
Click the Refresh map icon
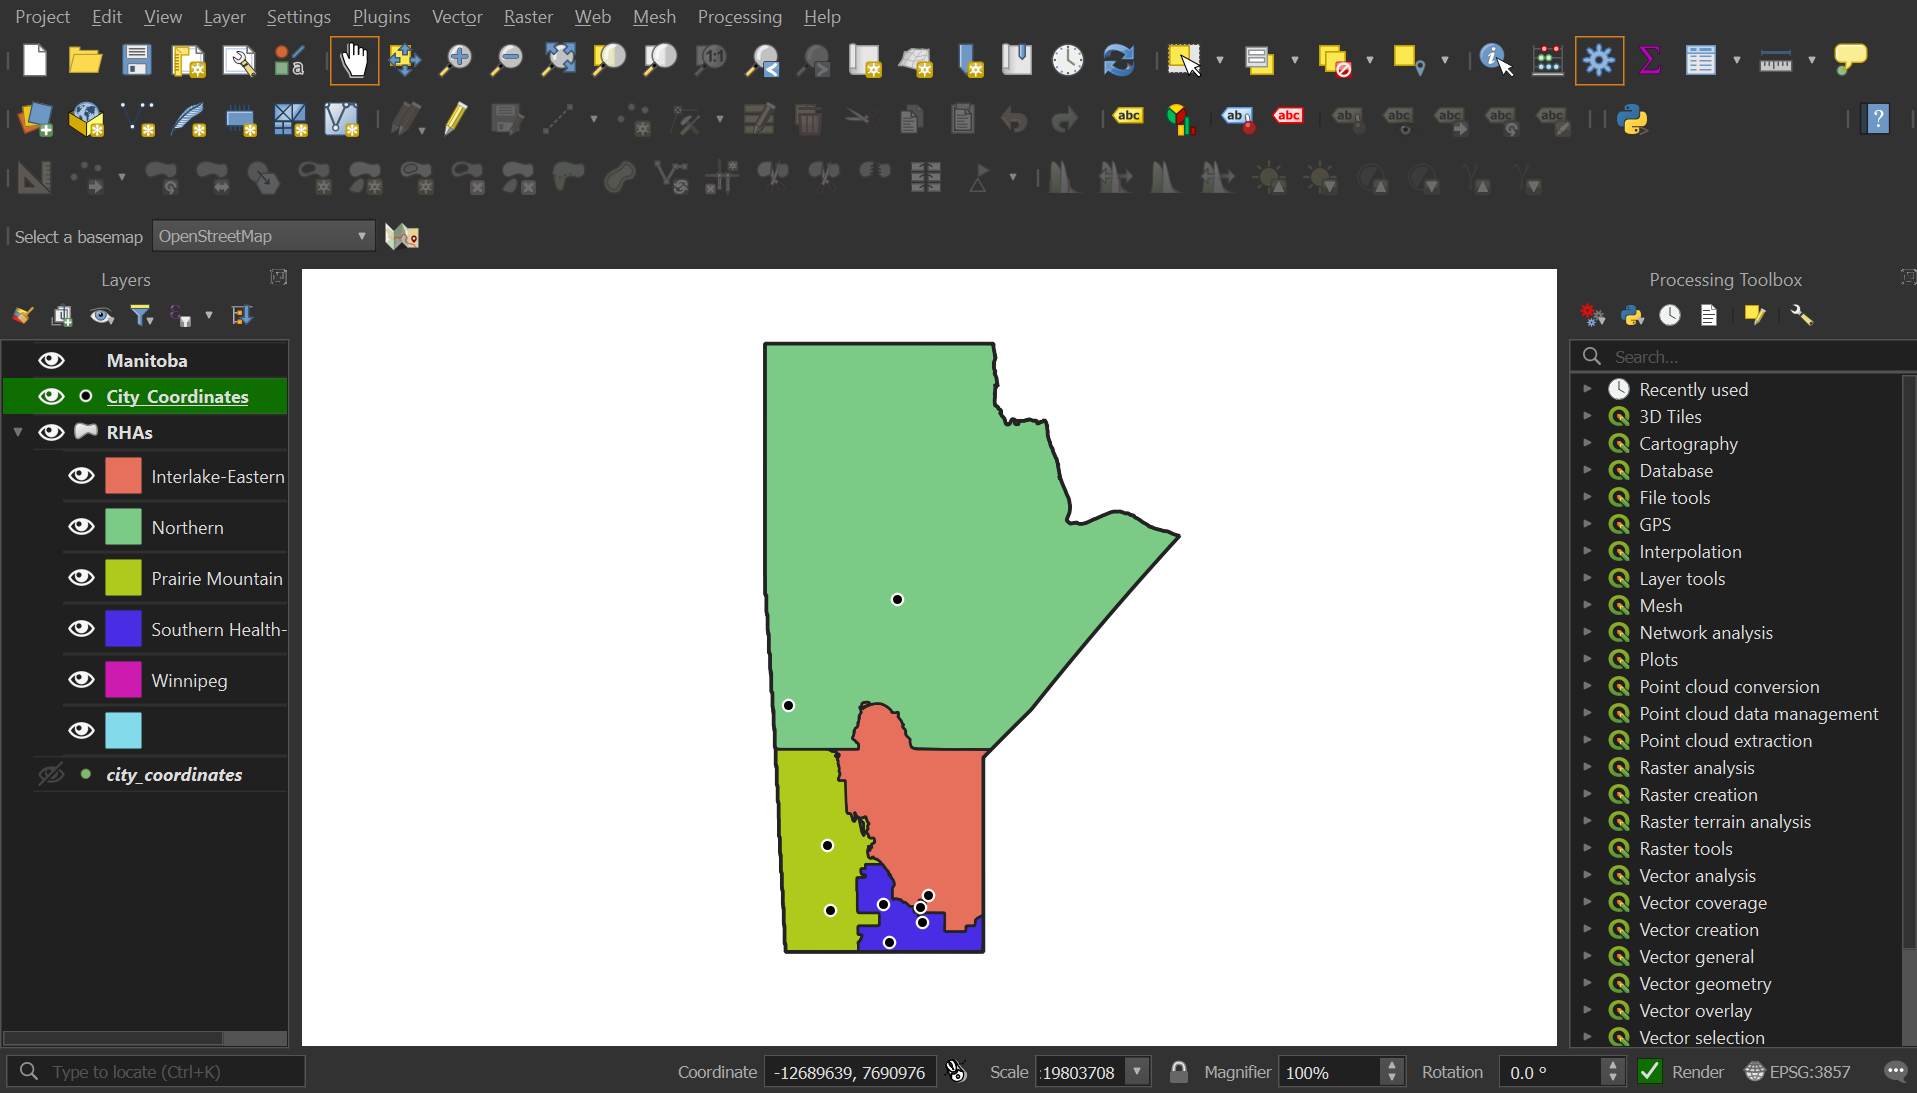pos(1118,61)
